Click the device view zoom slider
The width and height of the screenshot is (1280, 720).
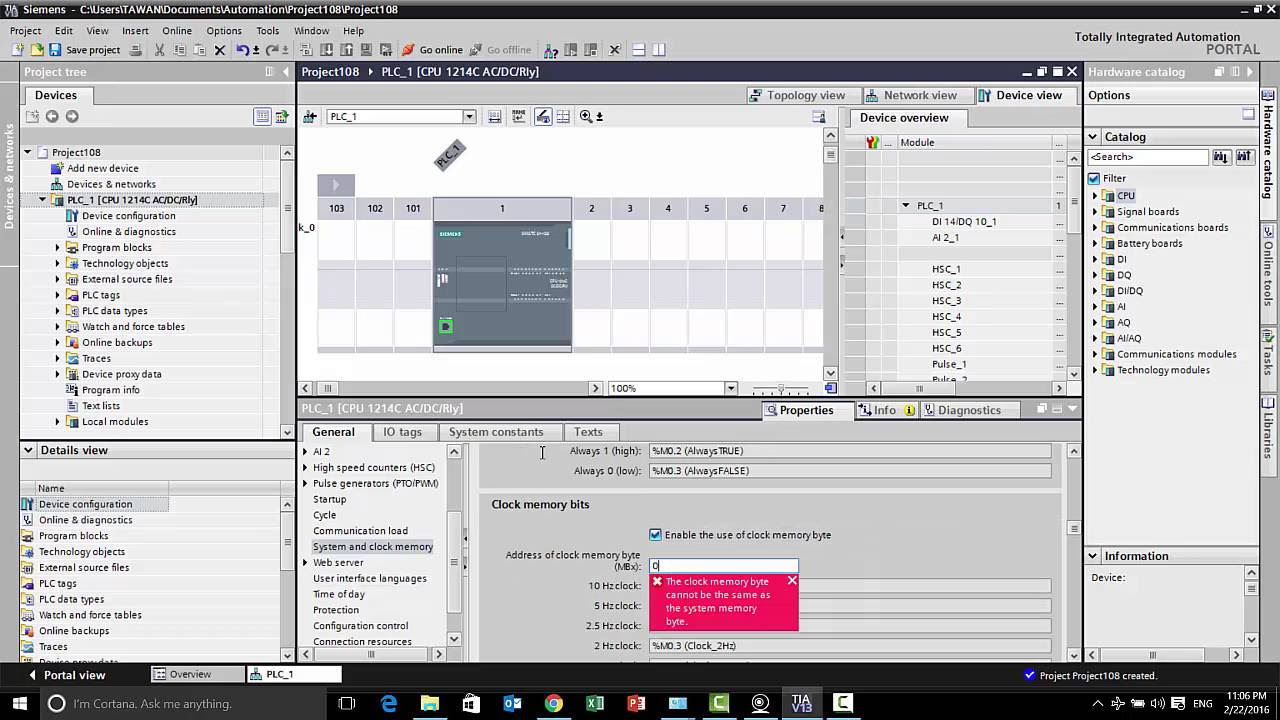pyautogui.click(x=780, y=388)
